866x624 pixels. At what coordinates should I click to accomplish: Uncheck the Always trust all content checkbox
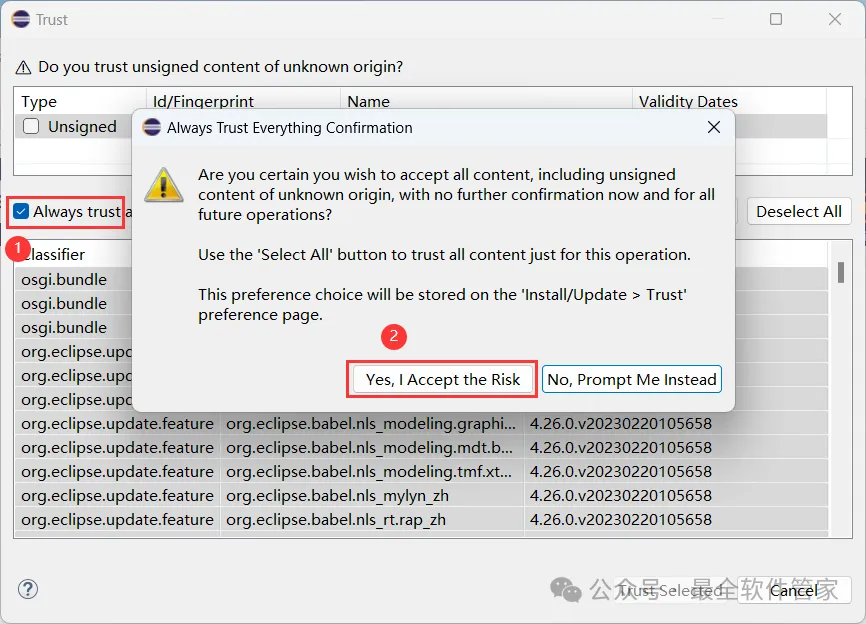21,212
